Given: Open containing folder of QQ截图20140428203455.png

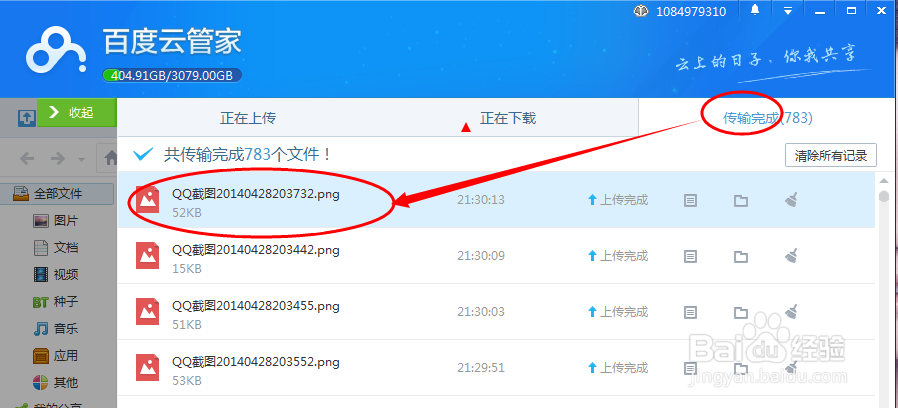Looking at the screenshot, I should (x=741, y=312).
